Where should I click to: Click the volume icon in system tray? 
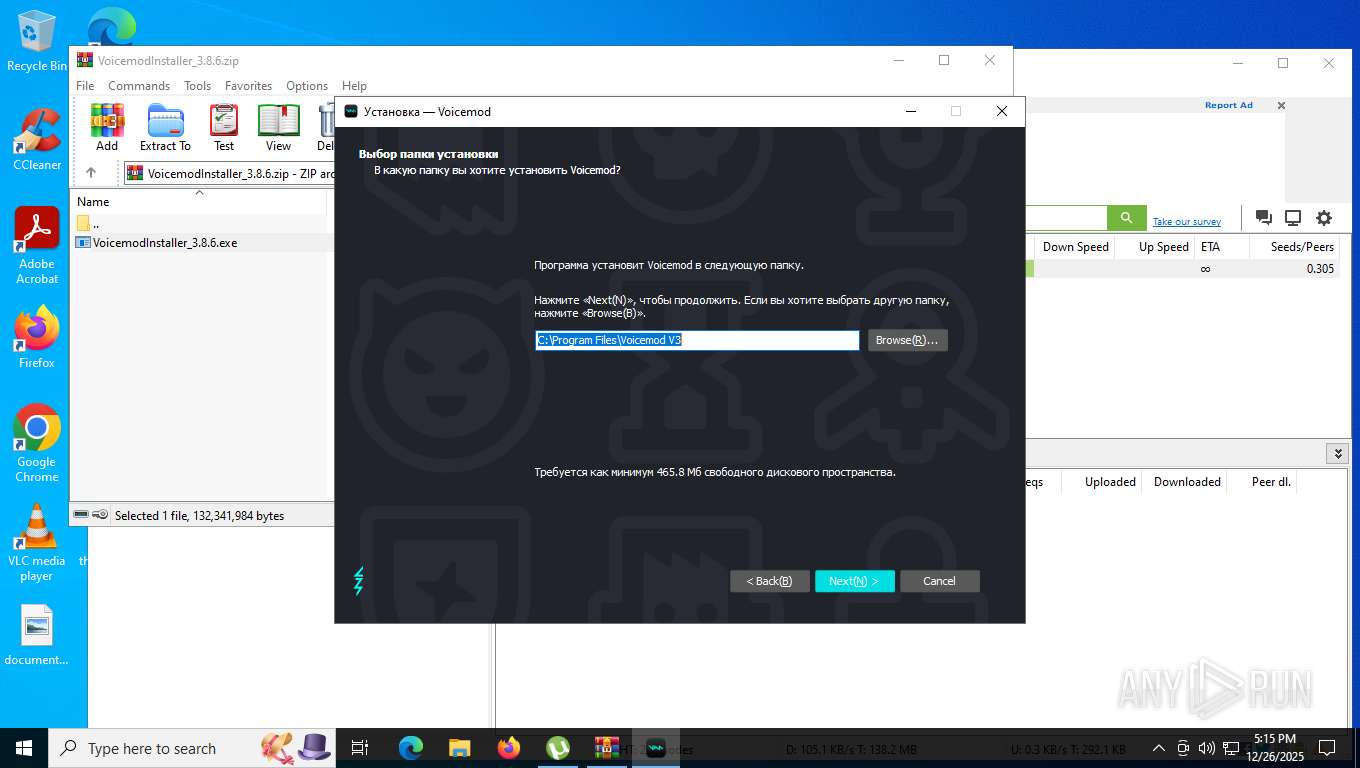1207,748
